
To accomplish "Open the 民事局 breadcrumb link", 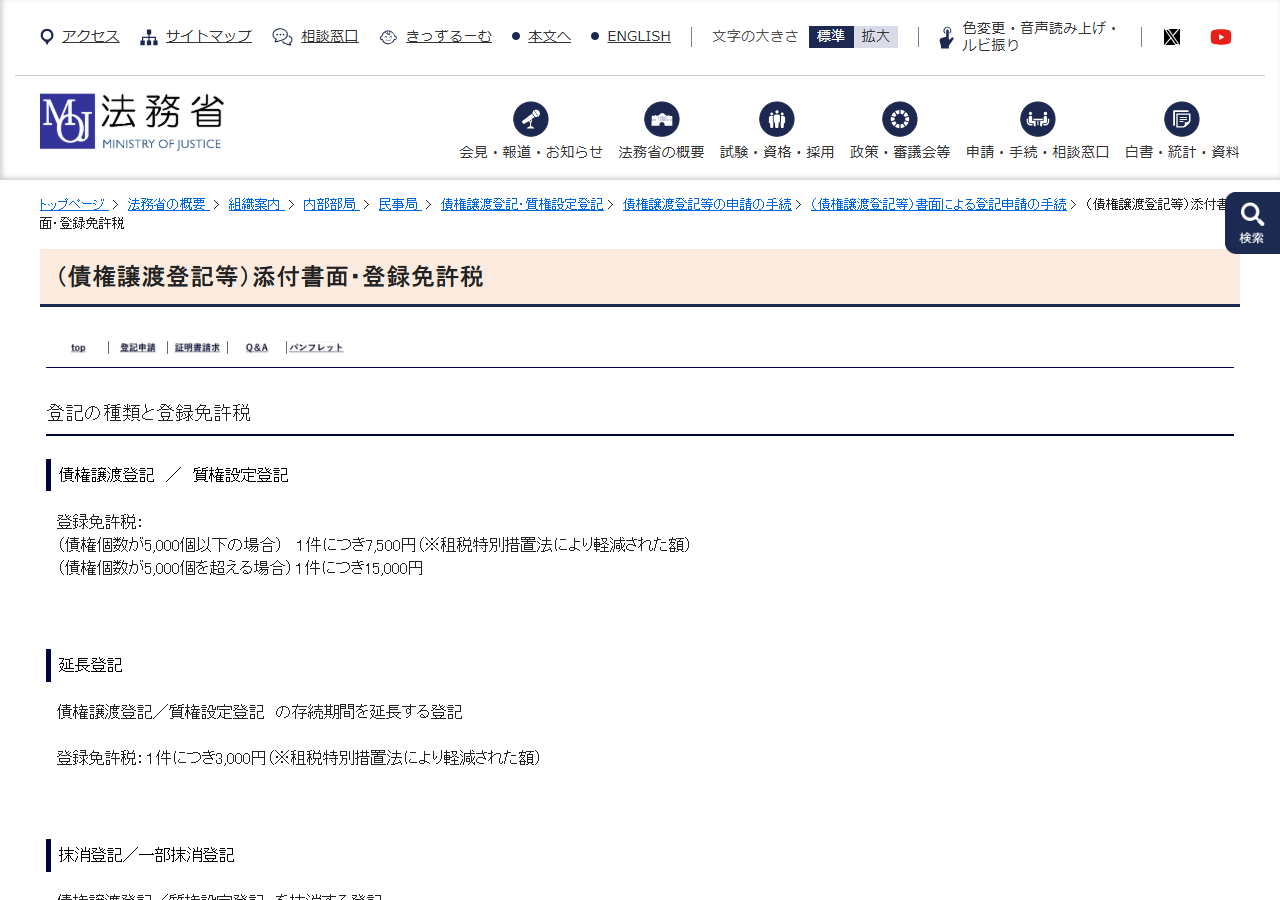I will [x=398, y=204].
